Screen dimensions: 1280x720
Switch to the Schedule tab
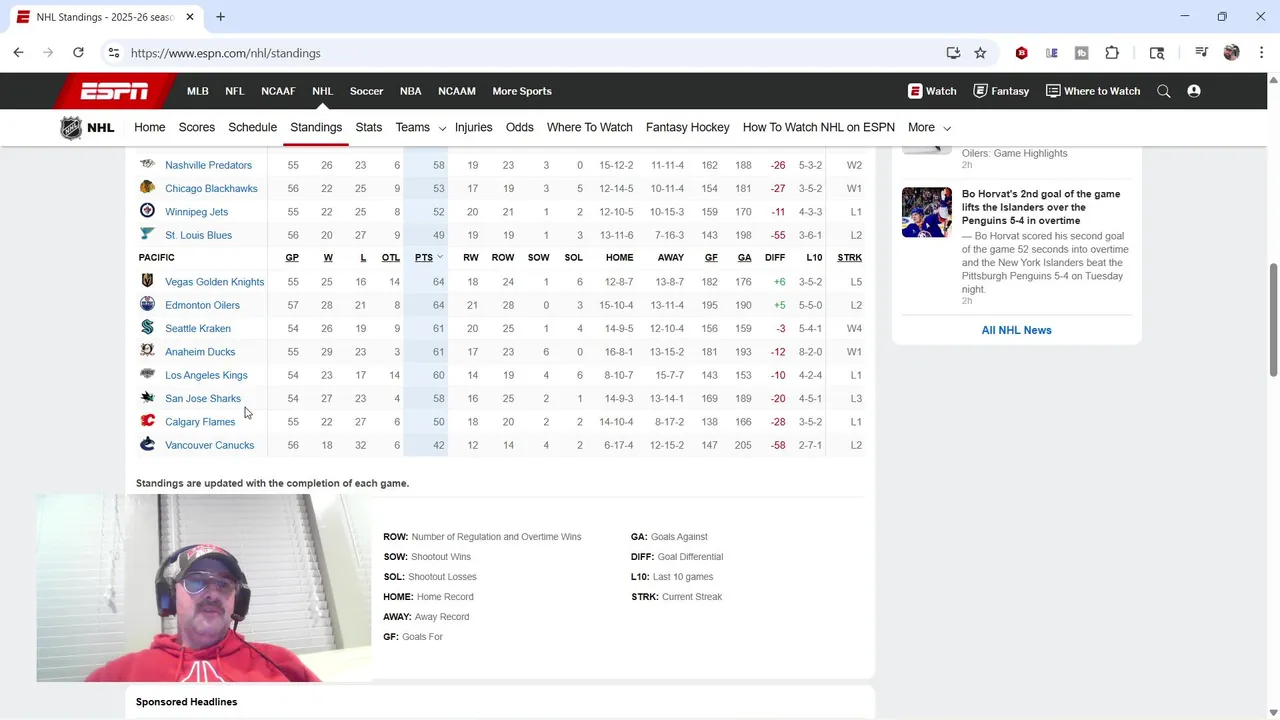coord(252,127)
